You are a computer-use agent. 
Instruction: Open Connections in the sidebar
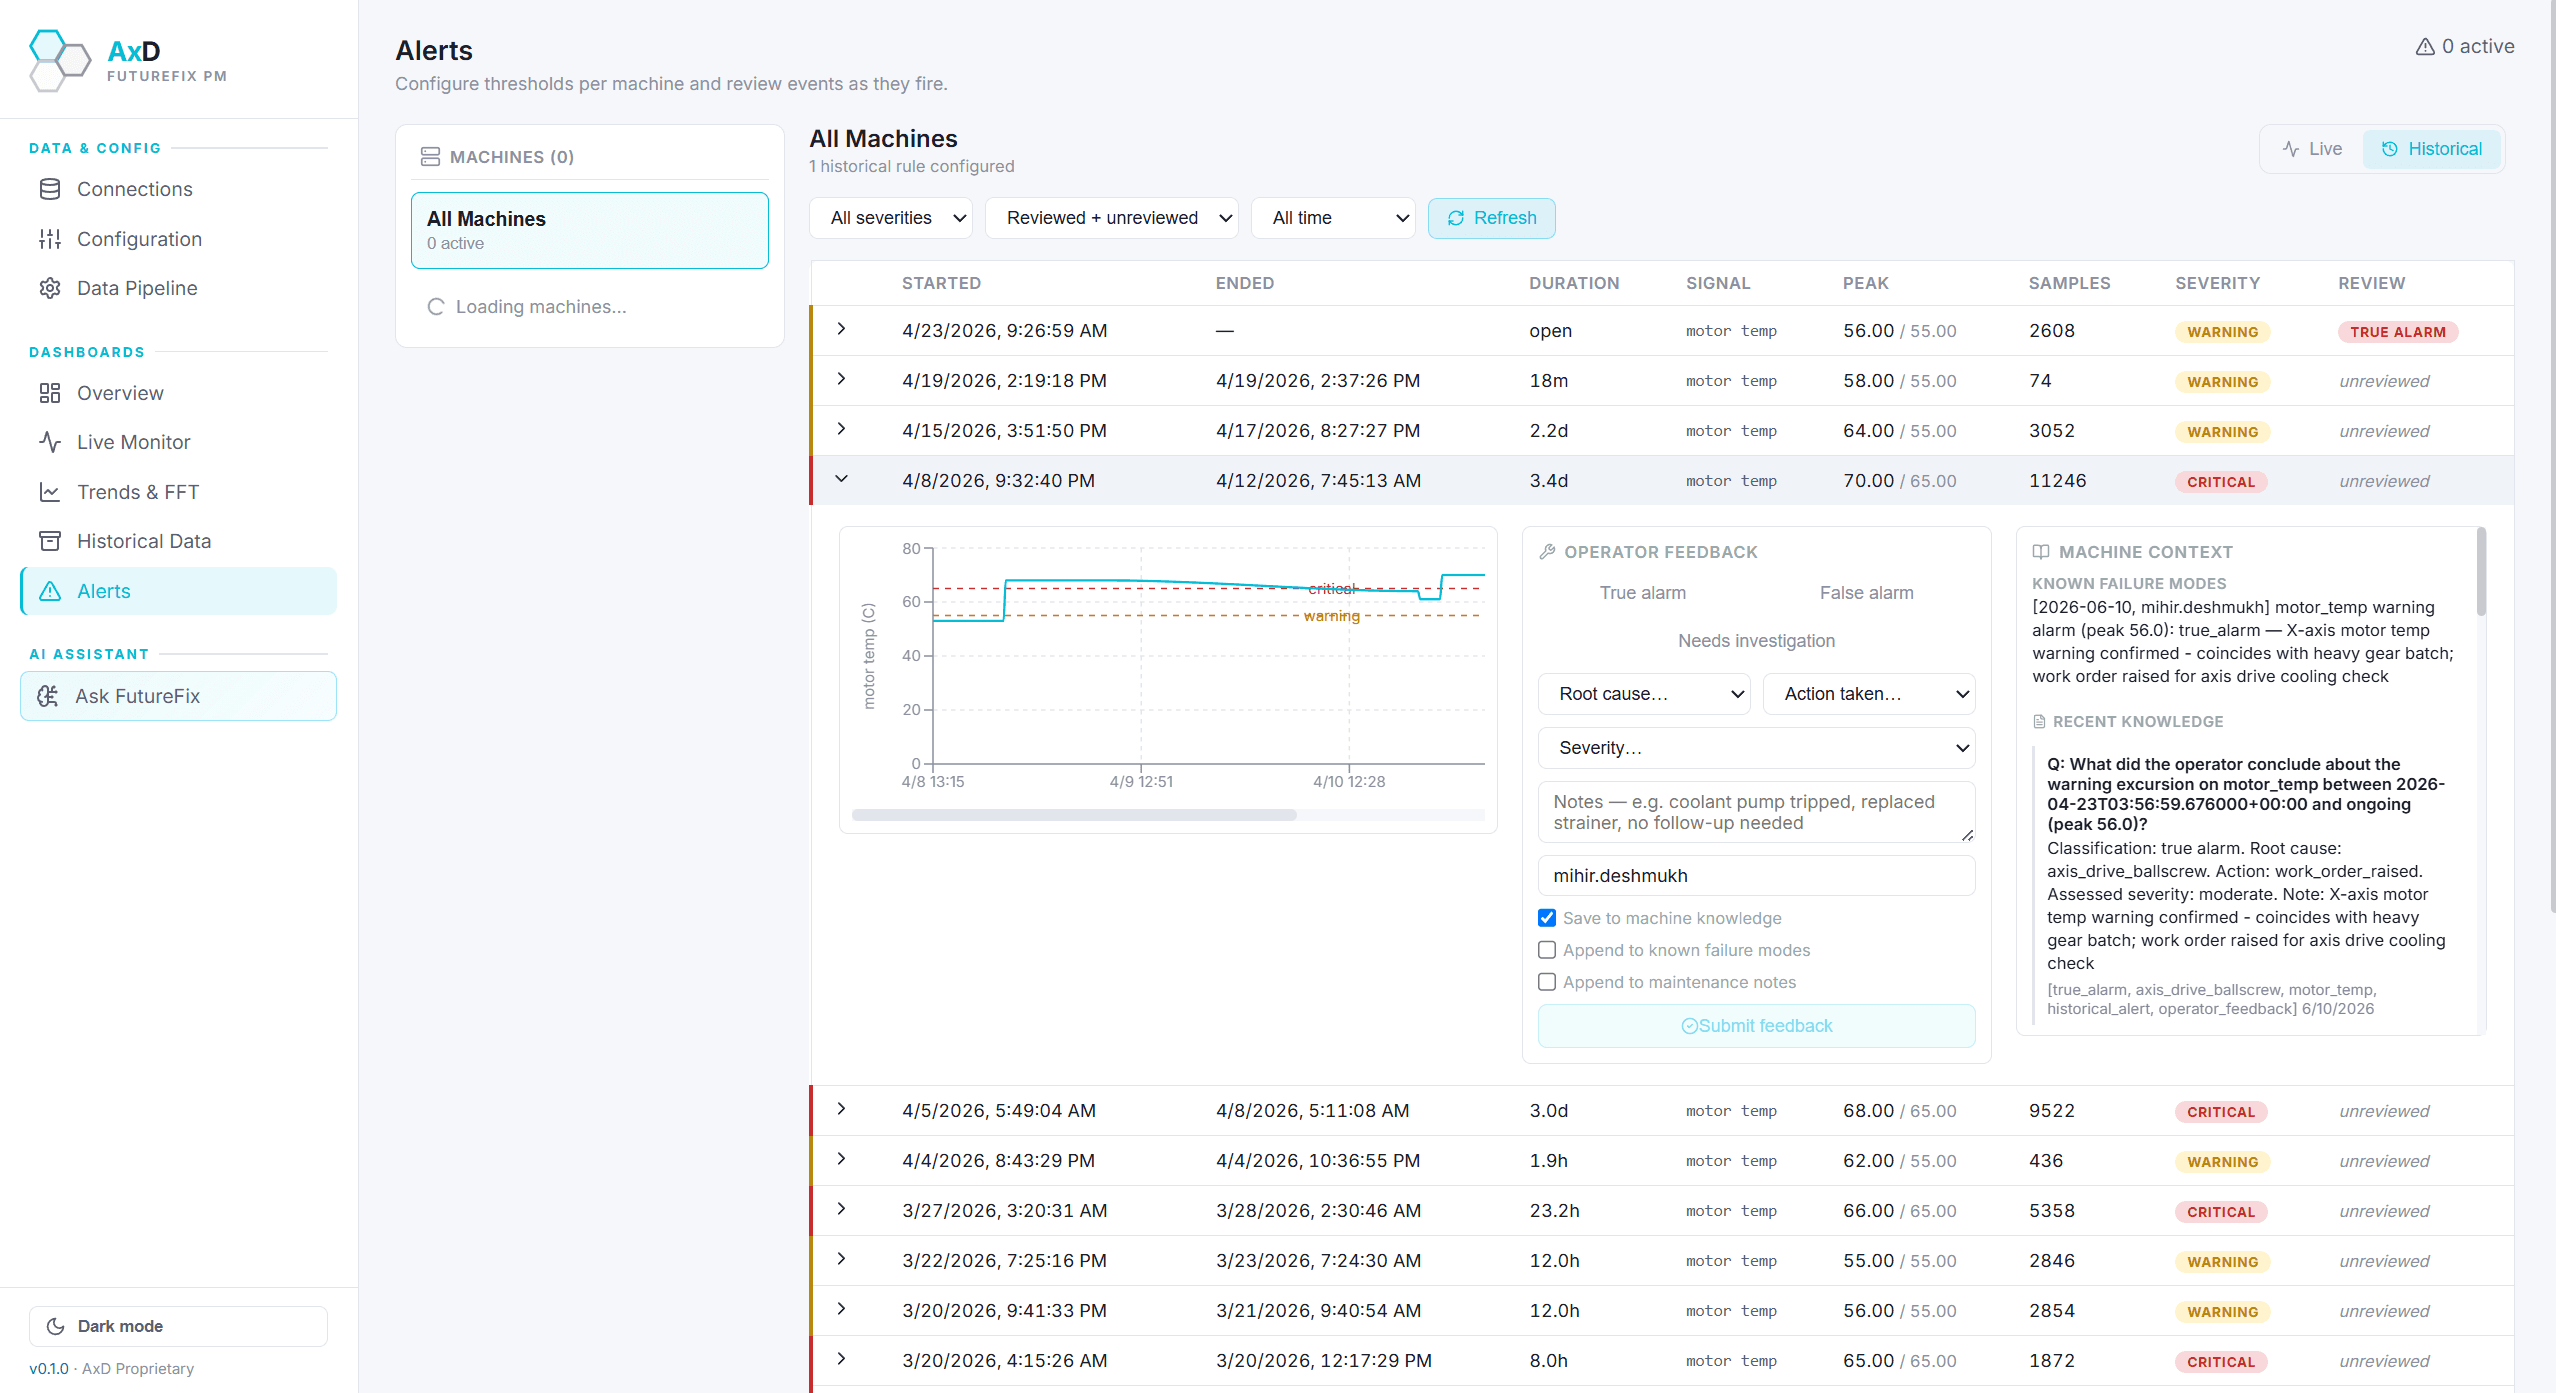(x=178, y=189)
